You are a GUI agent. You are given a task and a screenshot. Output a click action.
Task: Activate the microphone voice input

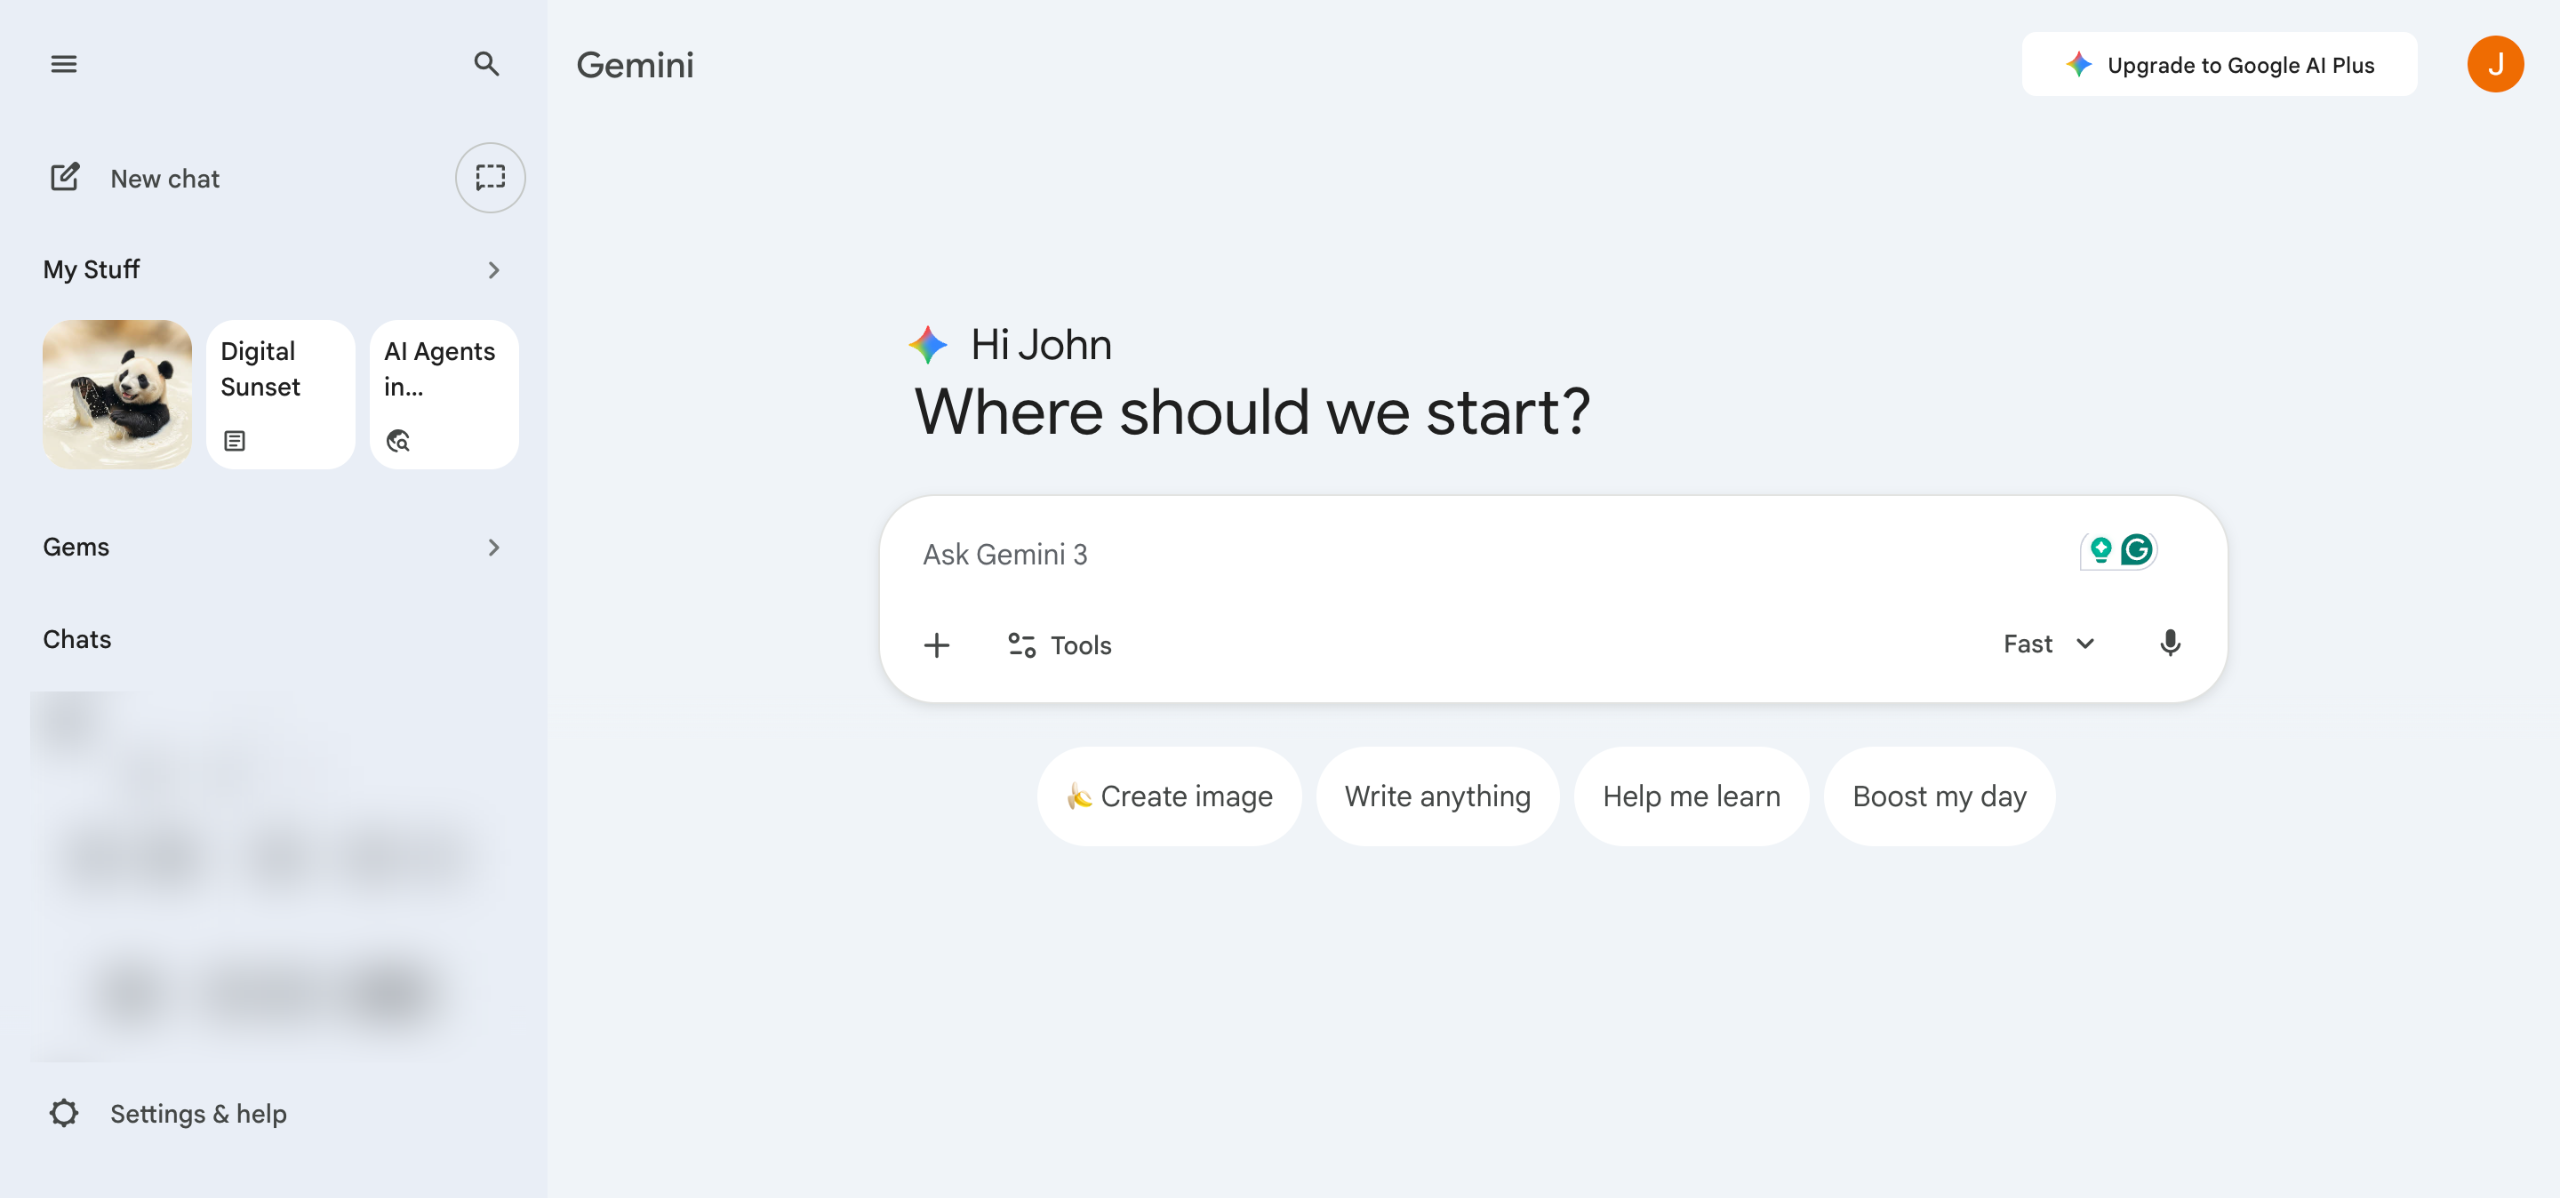(2170, 643)
